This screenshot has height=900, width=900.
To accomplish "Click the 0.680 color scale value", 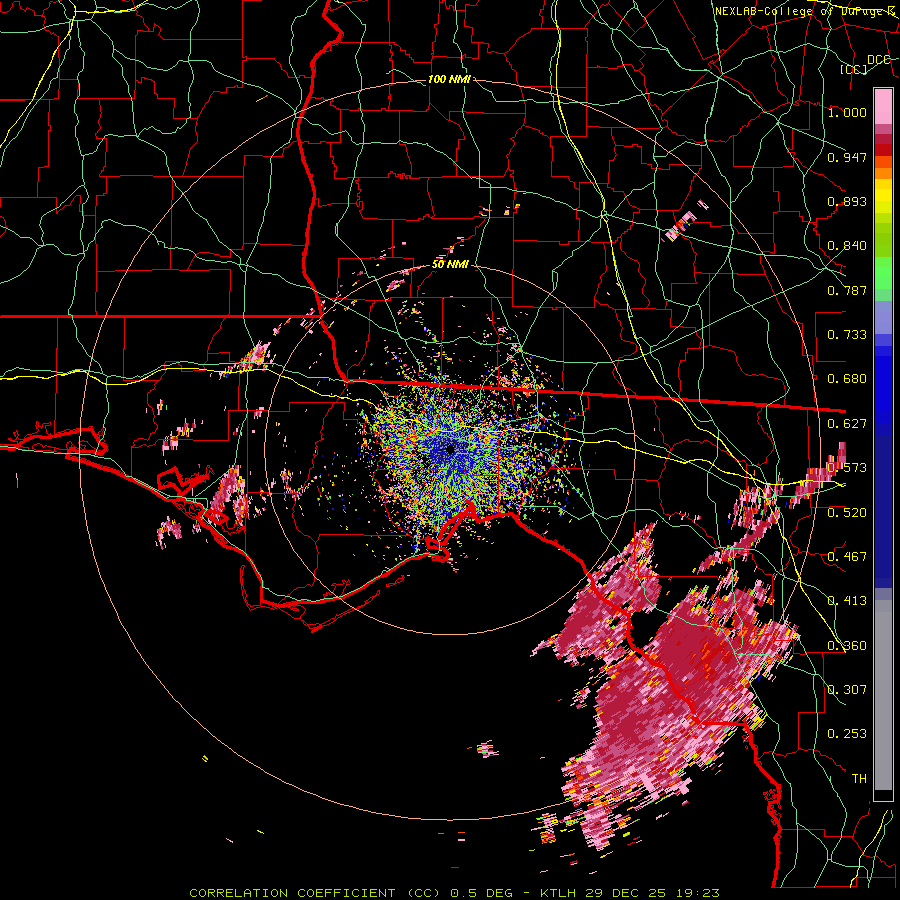I will coord(847,379).
